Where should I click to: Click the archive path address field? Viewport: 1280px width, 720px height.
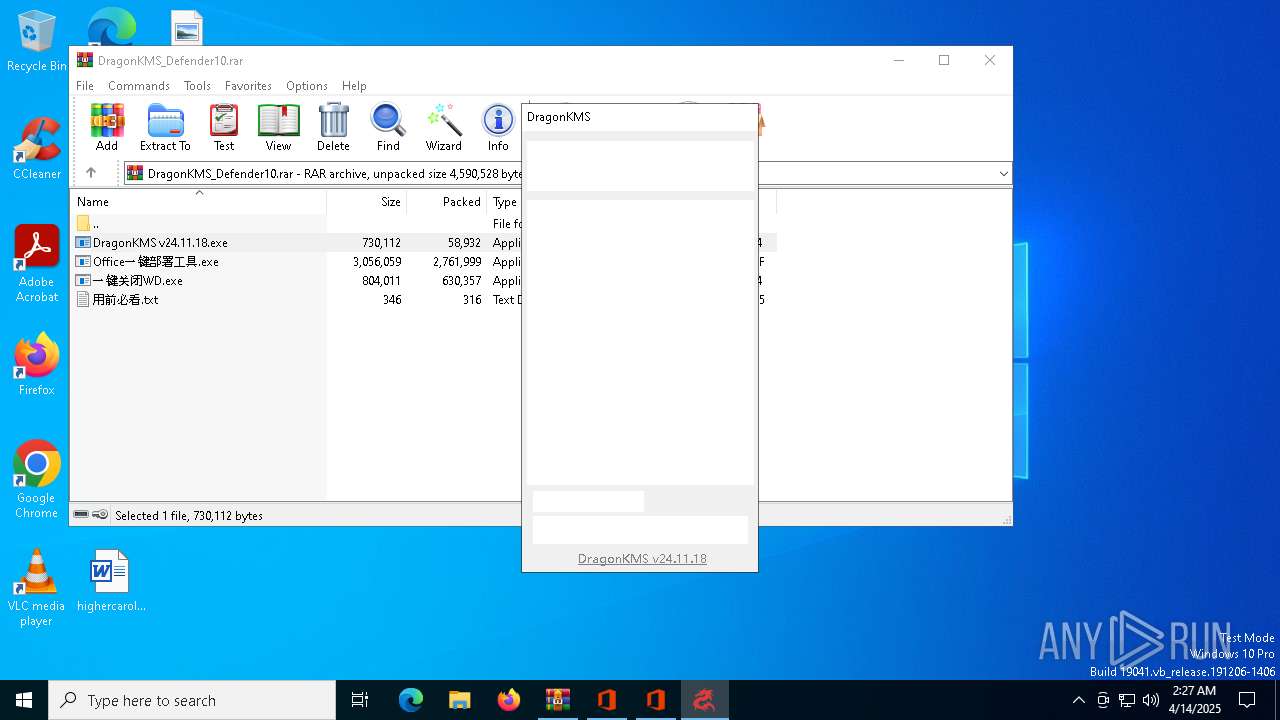(x=566, y=174)
